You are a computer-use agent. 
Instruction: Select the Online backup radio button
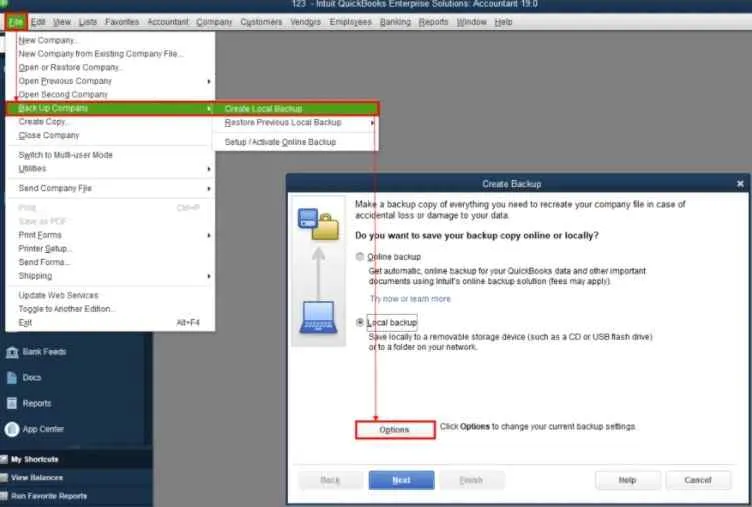pos(360,257)
